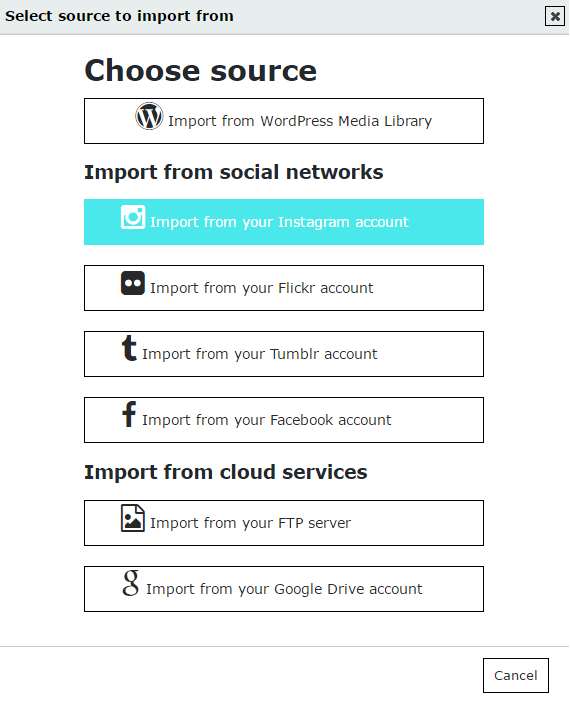Click the 'Choose source' heading
Viewport: 570px width, 703px height.
point(200,70)
